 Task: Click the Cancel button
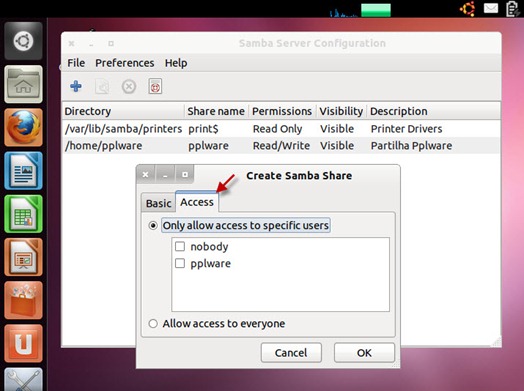tap(291, 353)
